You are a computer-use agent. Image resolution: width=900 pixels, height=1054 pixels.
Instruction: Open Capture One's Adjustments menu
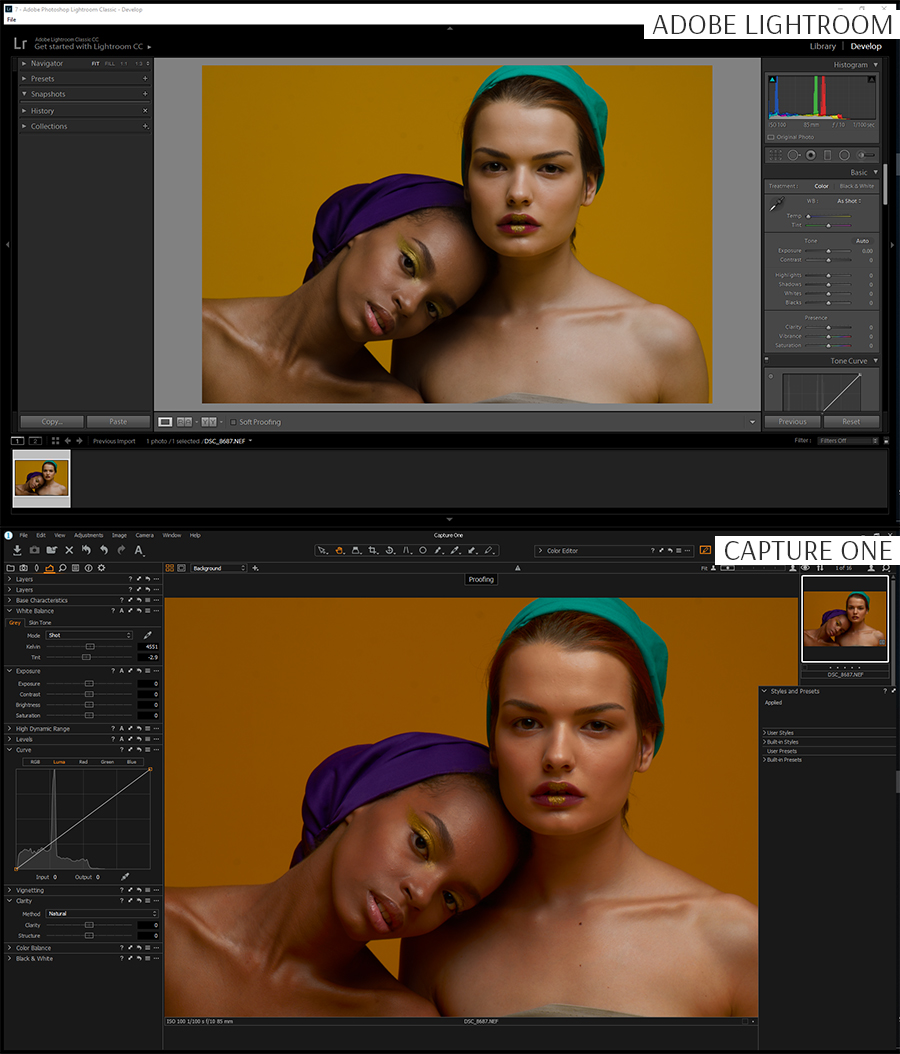(x=89, y=536)
